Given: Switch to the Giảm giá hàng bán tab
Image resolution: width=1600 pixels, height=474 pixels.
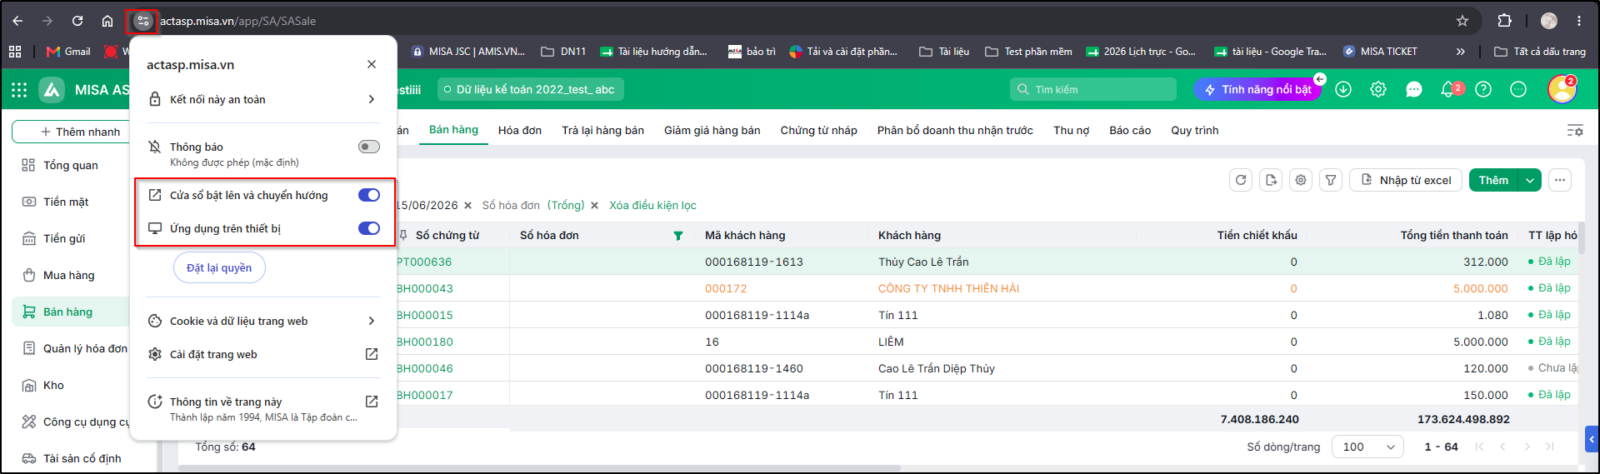Looking at the screenshot, I should [712, 130].
